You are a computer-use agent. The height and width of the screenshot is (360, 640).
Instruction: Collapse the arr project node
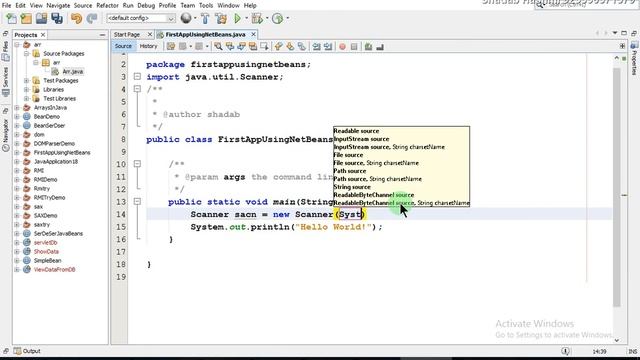(17, 44)
